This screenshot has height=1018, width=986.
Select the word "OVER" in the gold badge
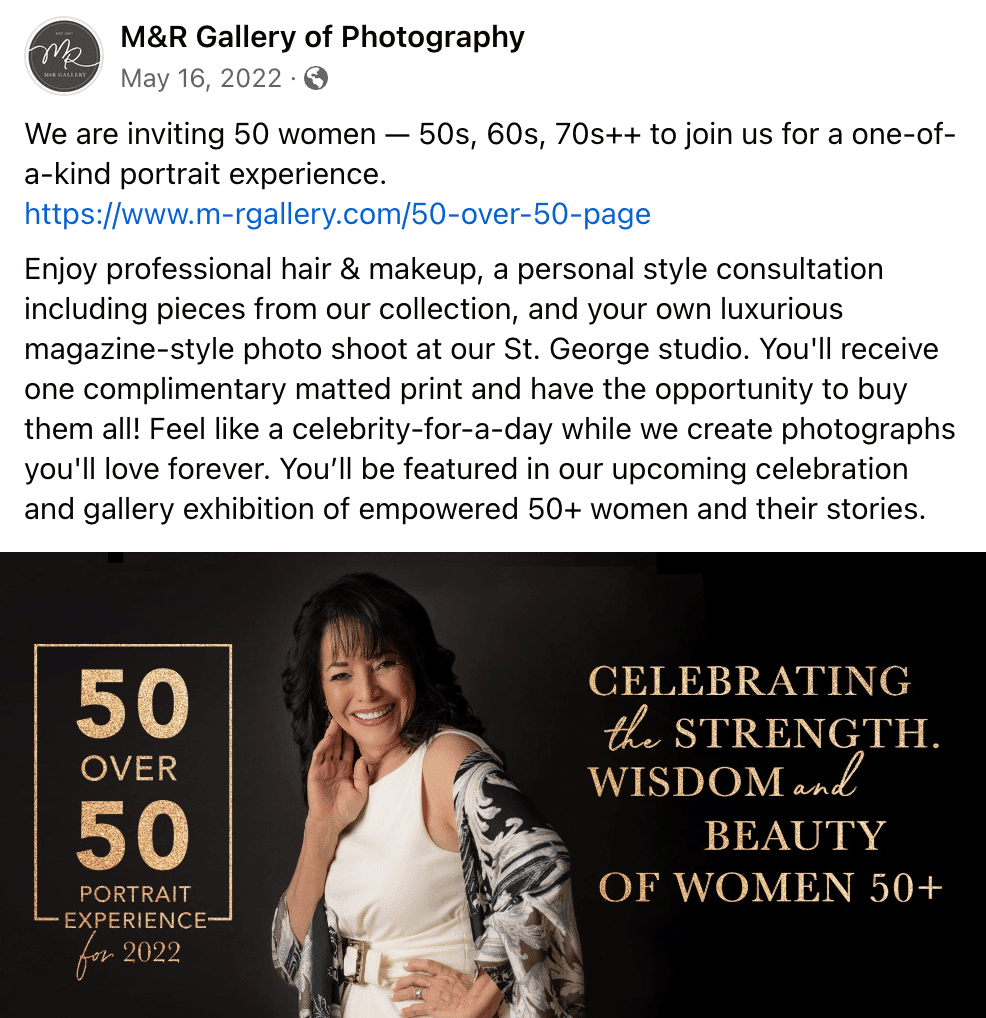pos(129,769)
